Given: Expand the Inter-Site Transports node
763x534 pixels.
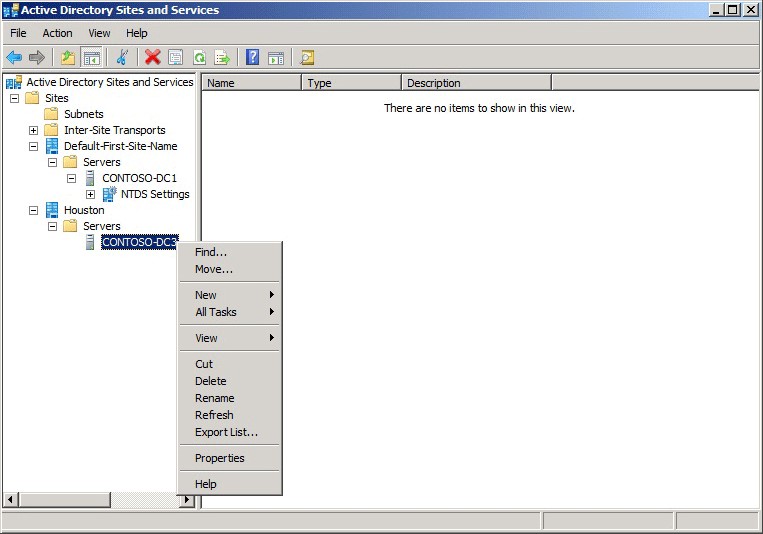Looking at the screenshot, I should point(33,130).
